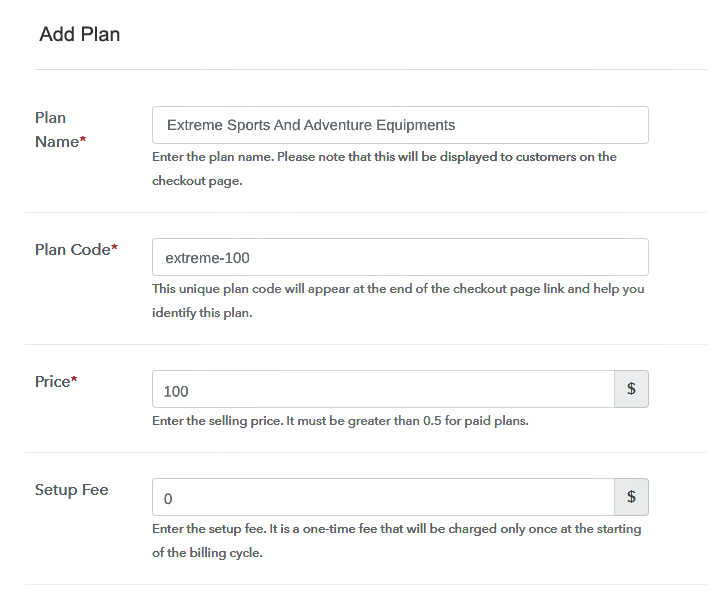Click the red asterisk next to Plan Code
The width and height of the screenshot is (726, 596).
click(114, 247)
